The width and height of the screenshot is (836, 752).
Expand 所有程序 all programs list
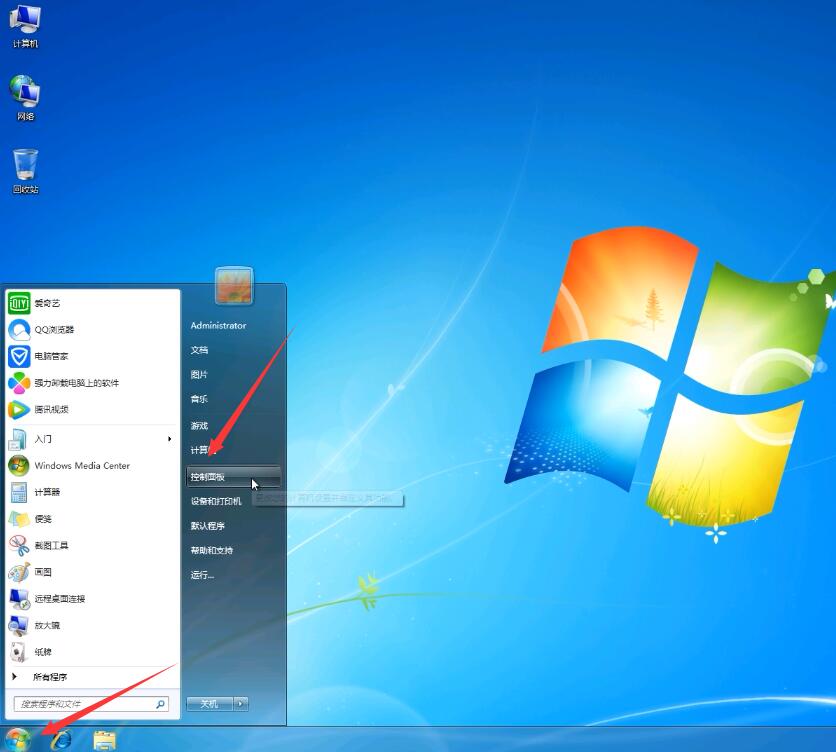(x=92, y=677)
